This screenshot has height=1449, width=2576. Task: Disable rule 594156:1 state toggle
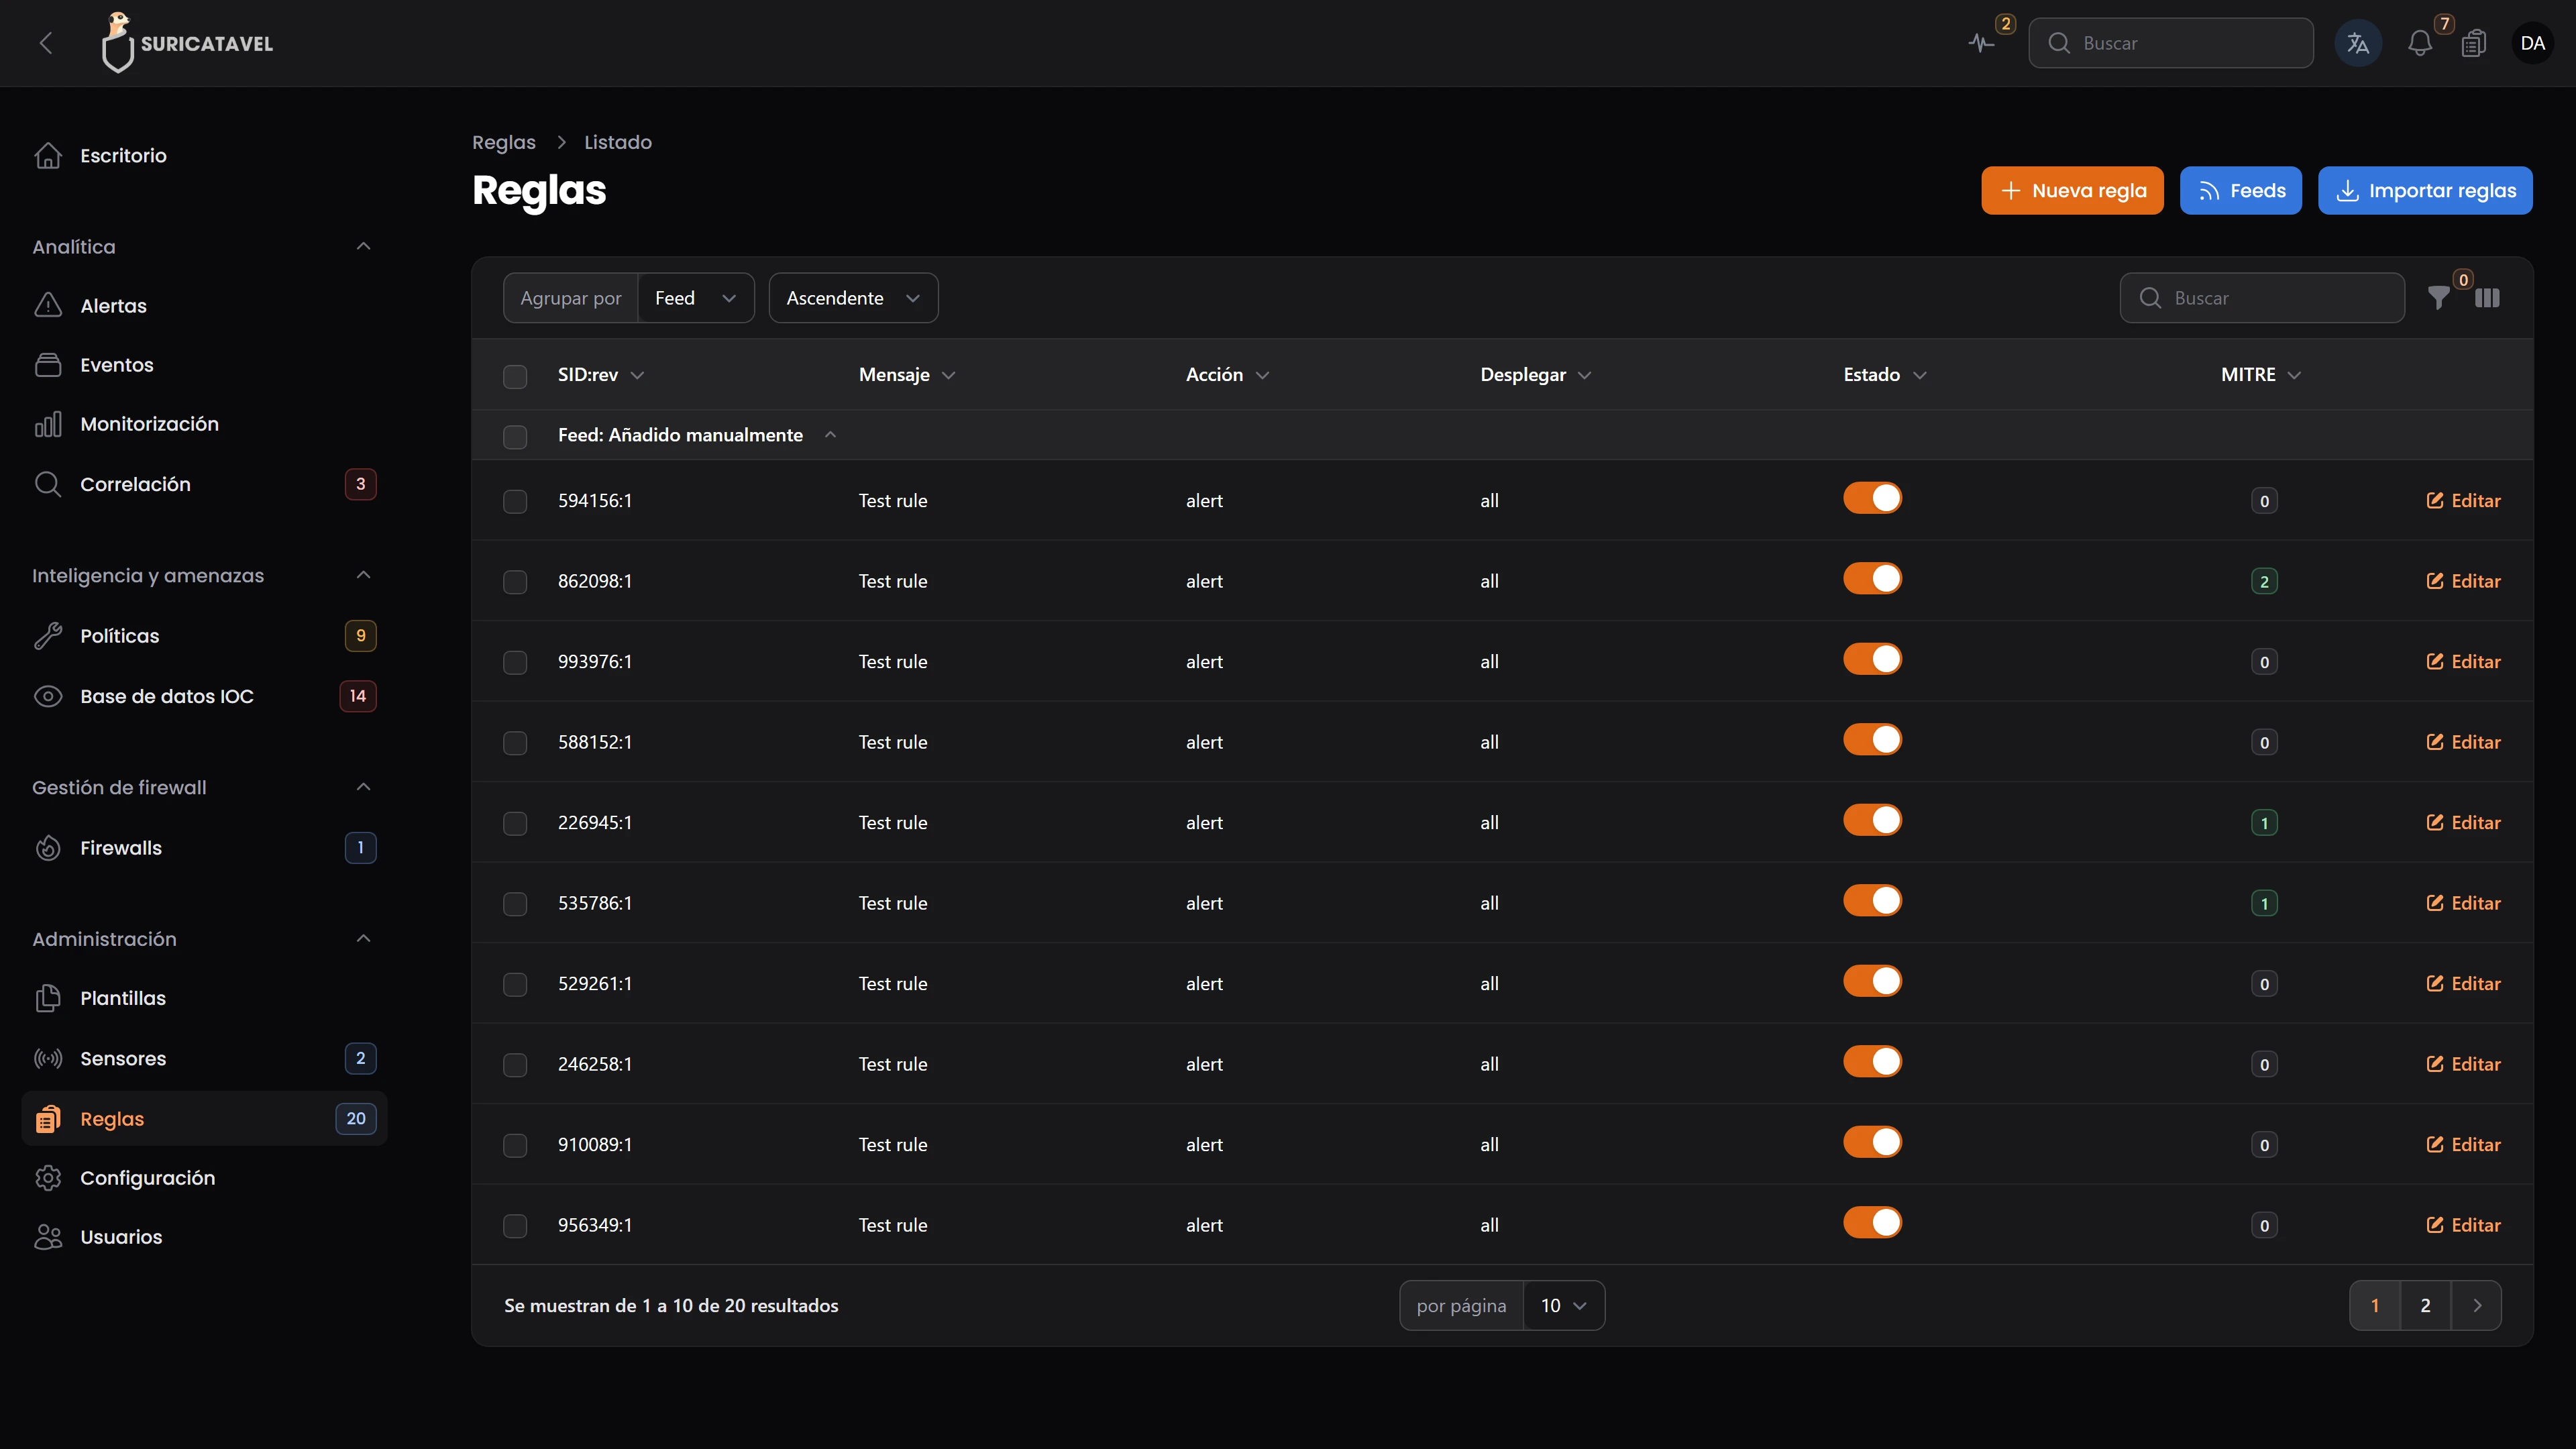click(1872, 498)
